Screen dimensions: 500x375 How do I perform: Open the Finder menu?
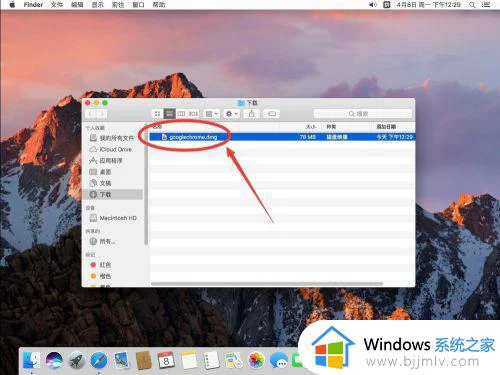tap(33, 5)
